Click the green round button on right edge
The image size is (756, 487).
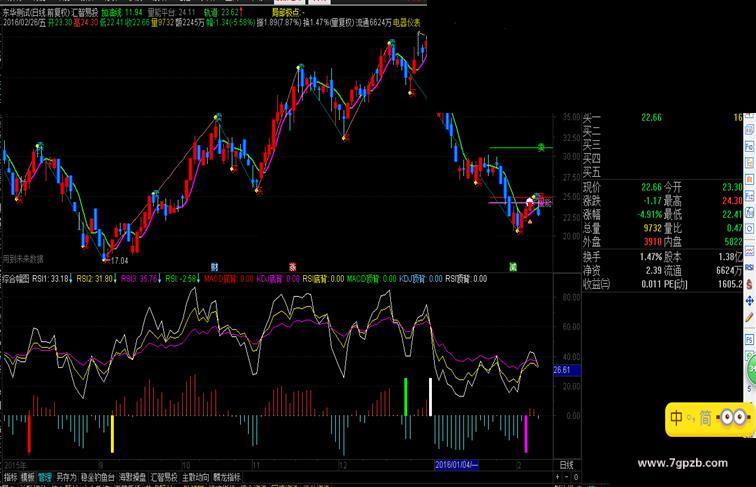coord(752,370)
